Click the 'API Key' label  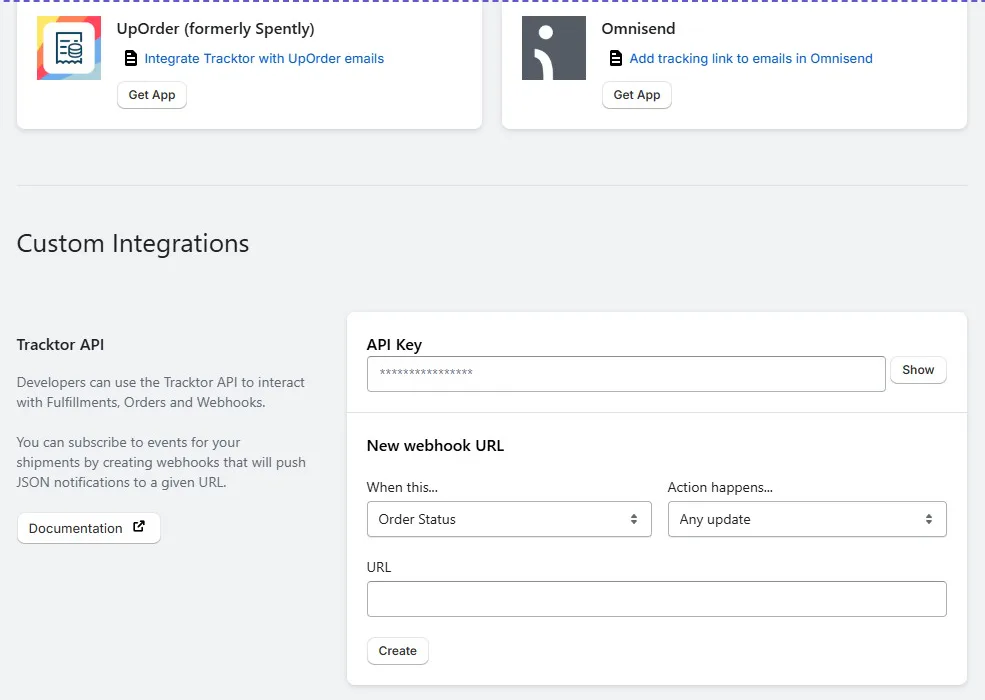click(x=395, y=345)
